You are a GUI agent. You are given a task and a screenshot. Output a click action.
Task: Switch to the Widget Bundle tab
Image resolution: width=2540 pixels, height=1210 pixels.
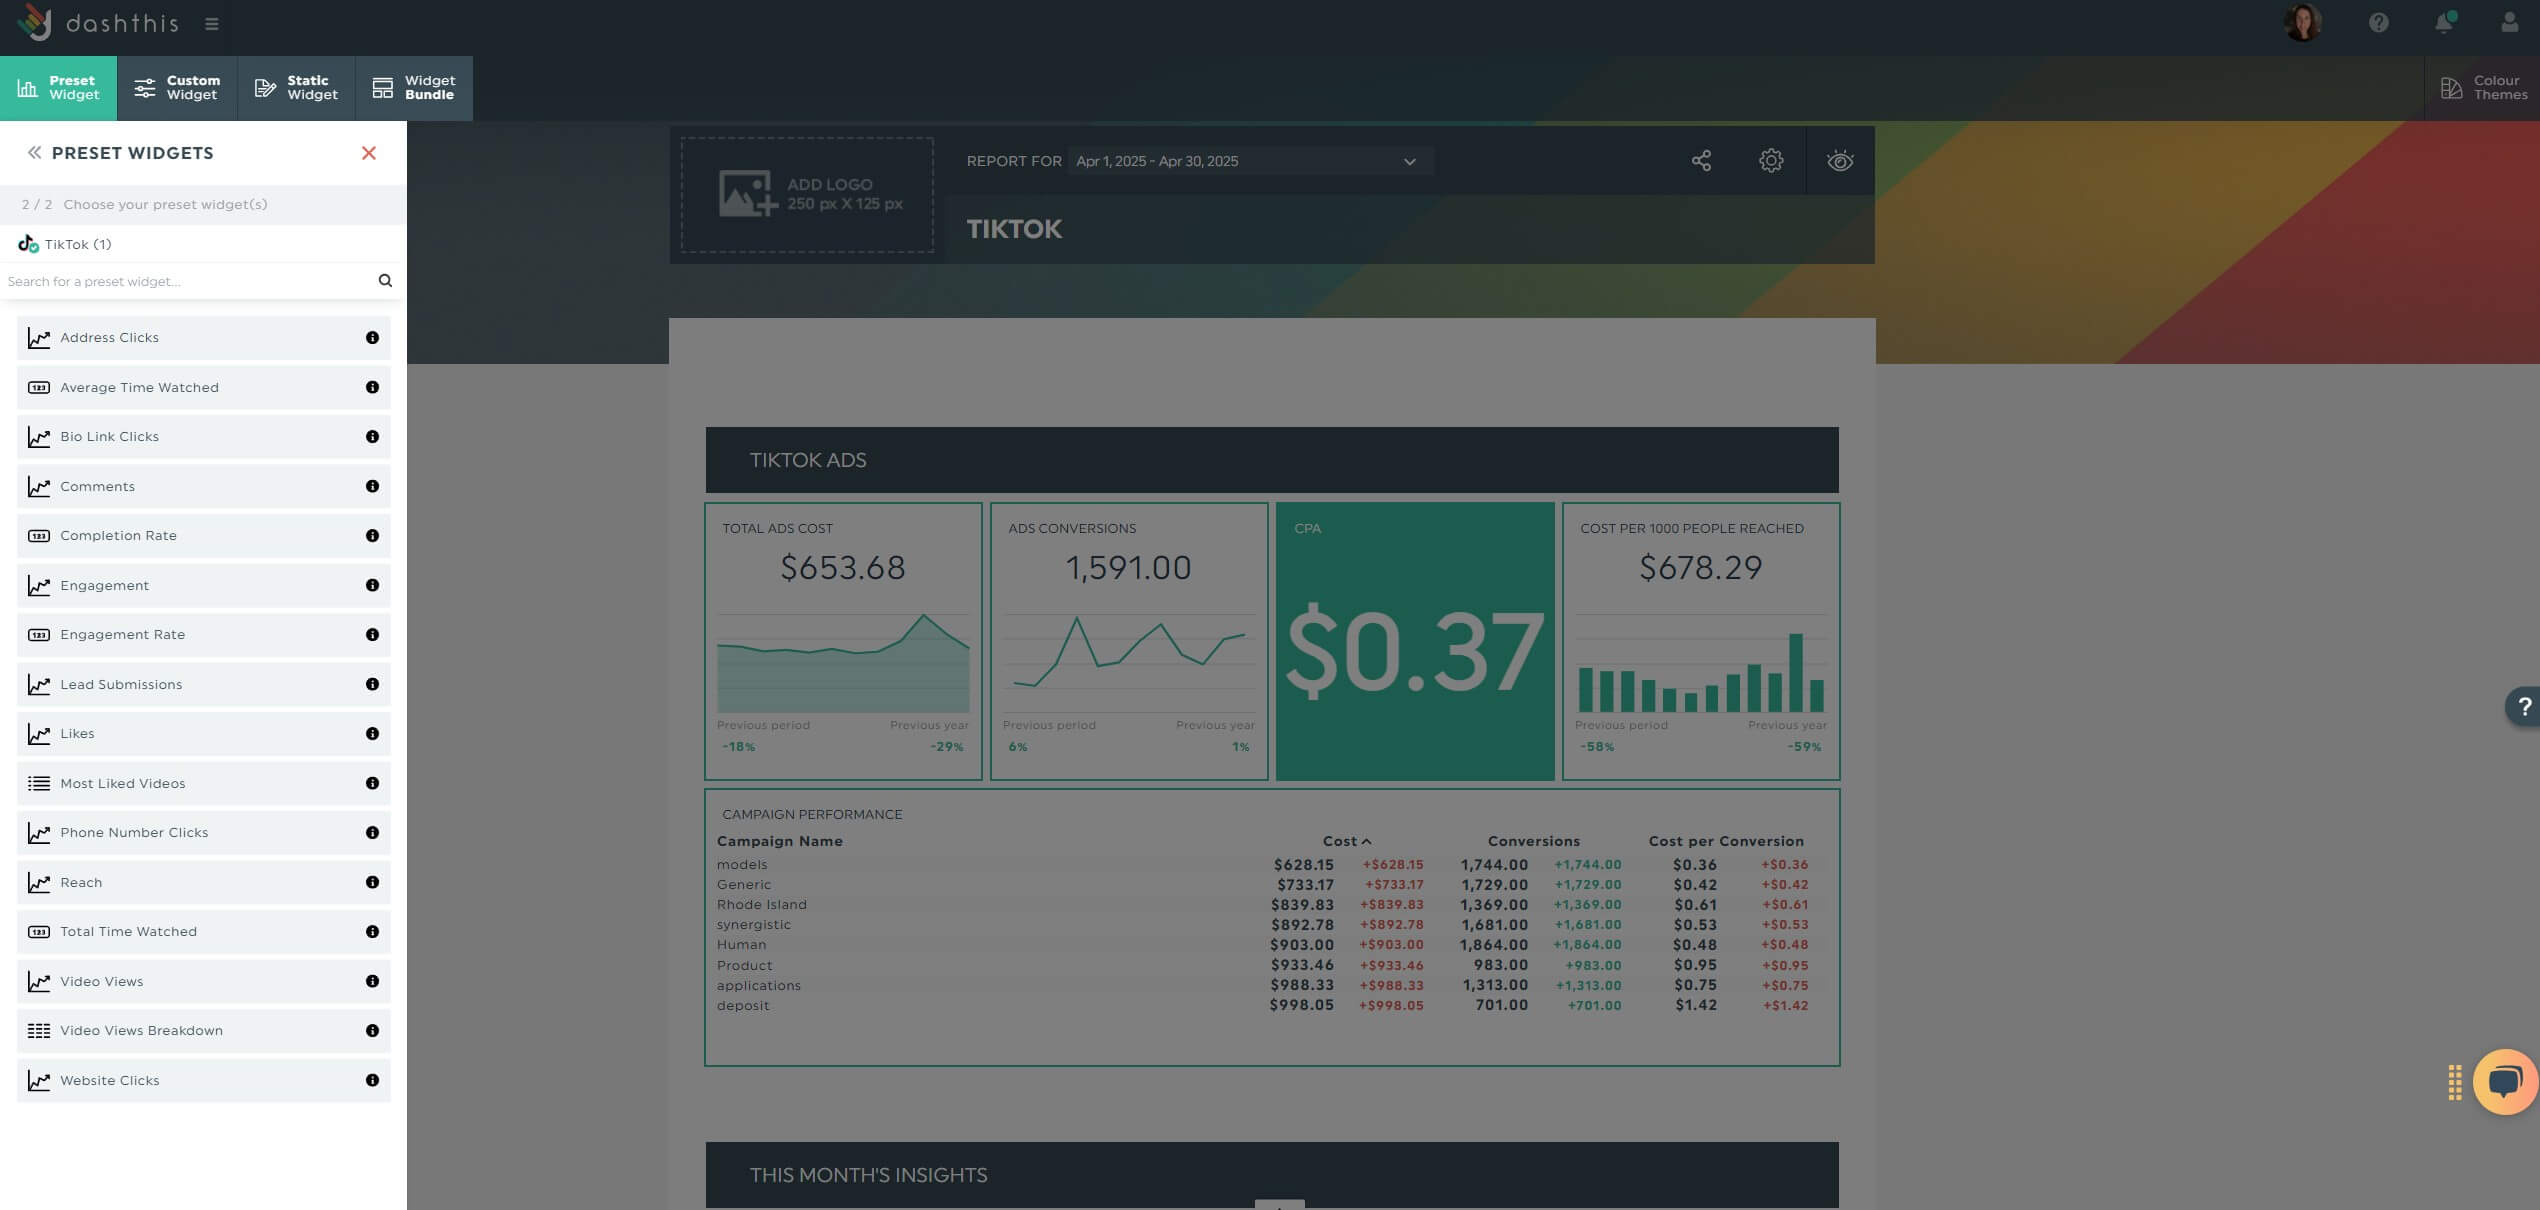coord(414,88)
